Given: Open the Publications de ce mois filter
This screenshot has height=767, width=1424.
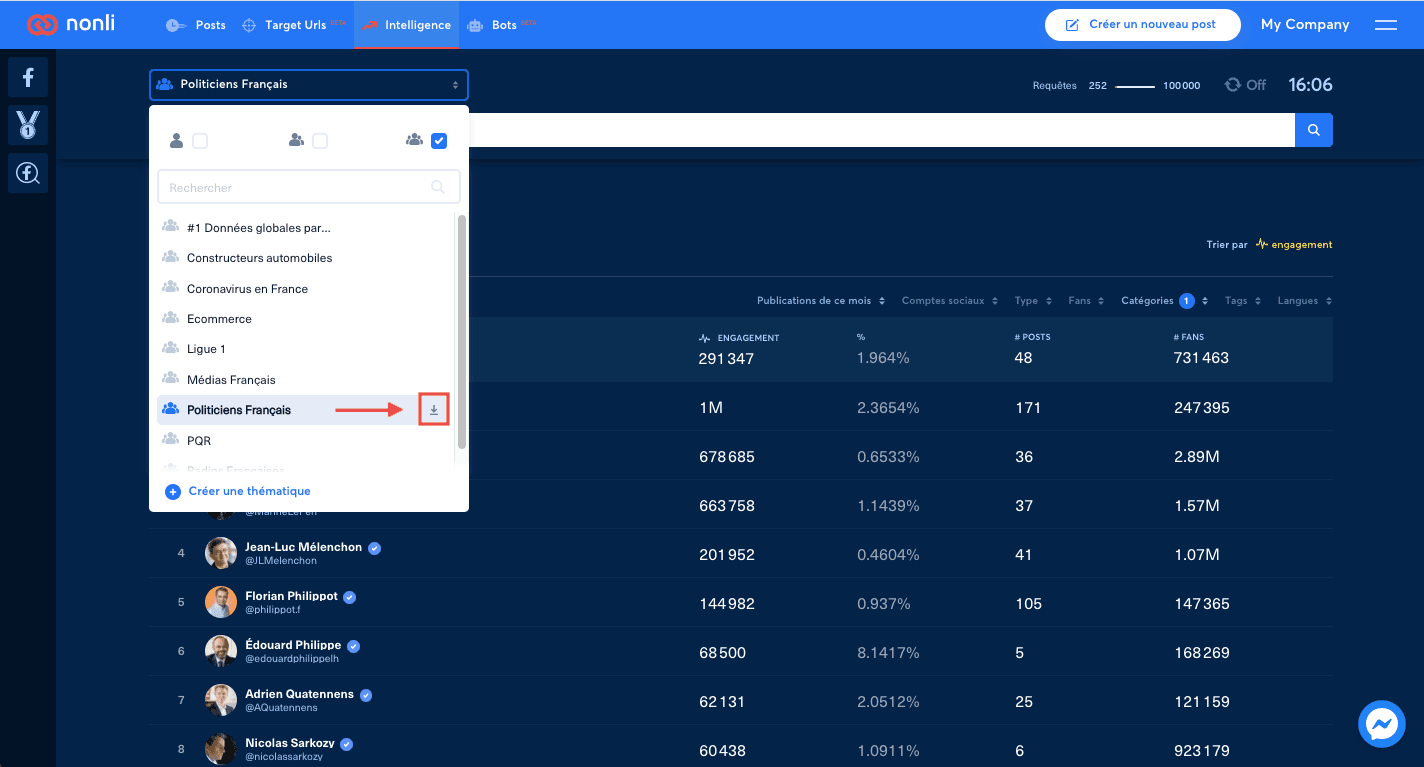Looking at the screenshot, I should [x=820, y=301].
